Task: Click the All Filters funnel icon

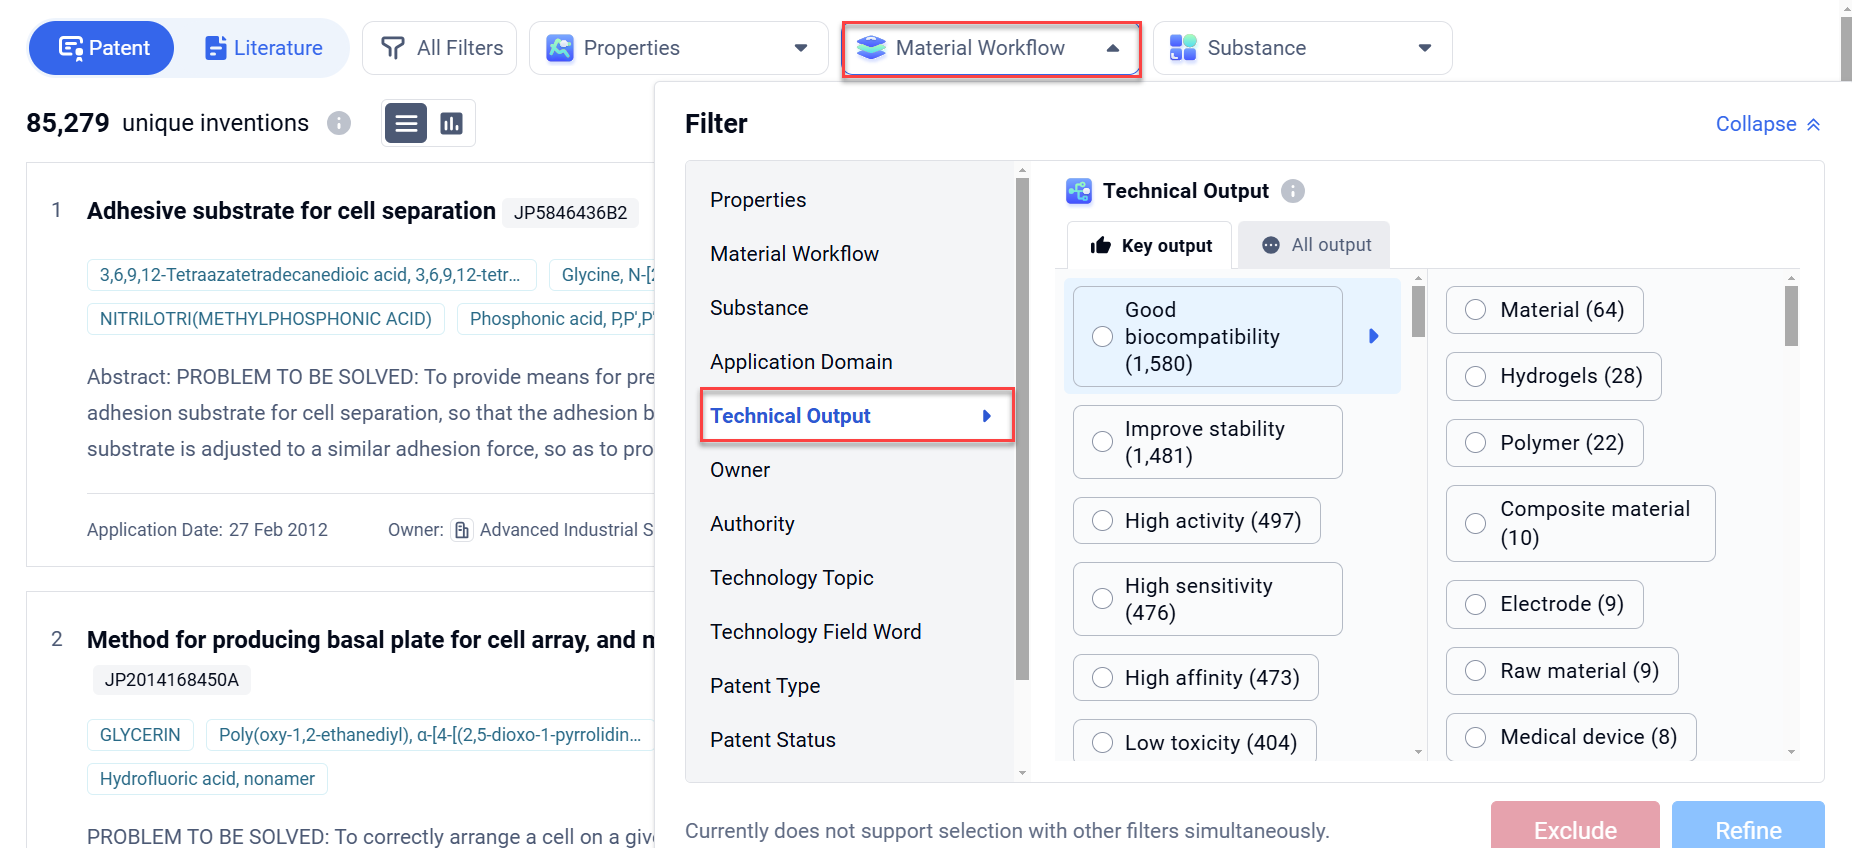Action: 393,48
